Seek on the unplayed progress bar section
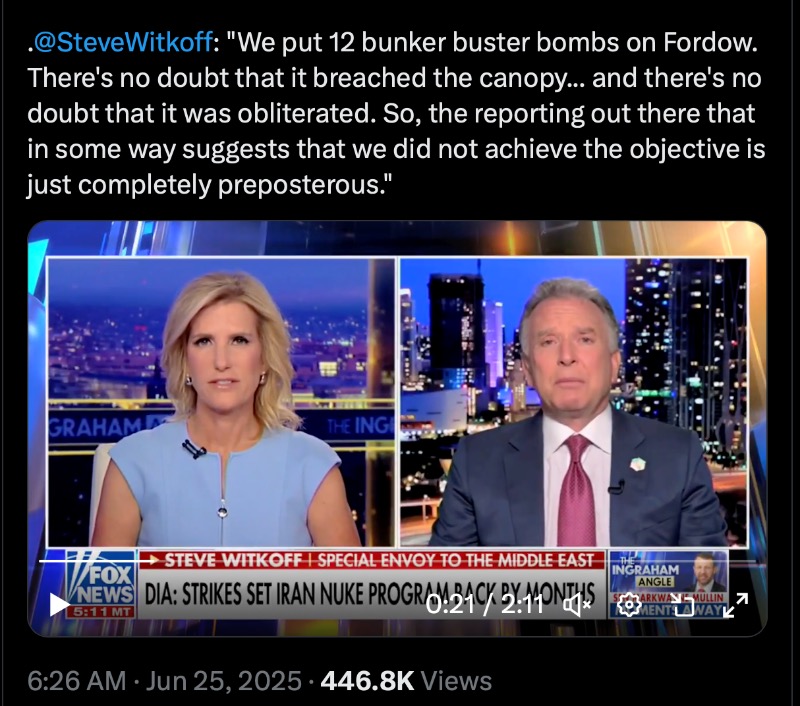 454,561
